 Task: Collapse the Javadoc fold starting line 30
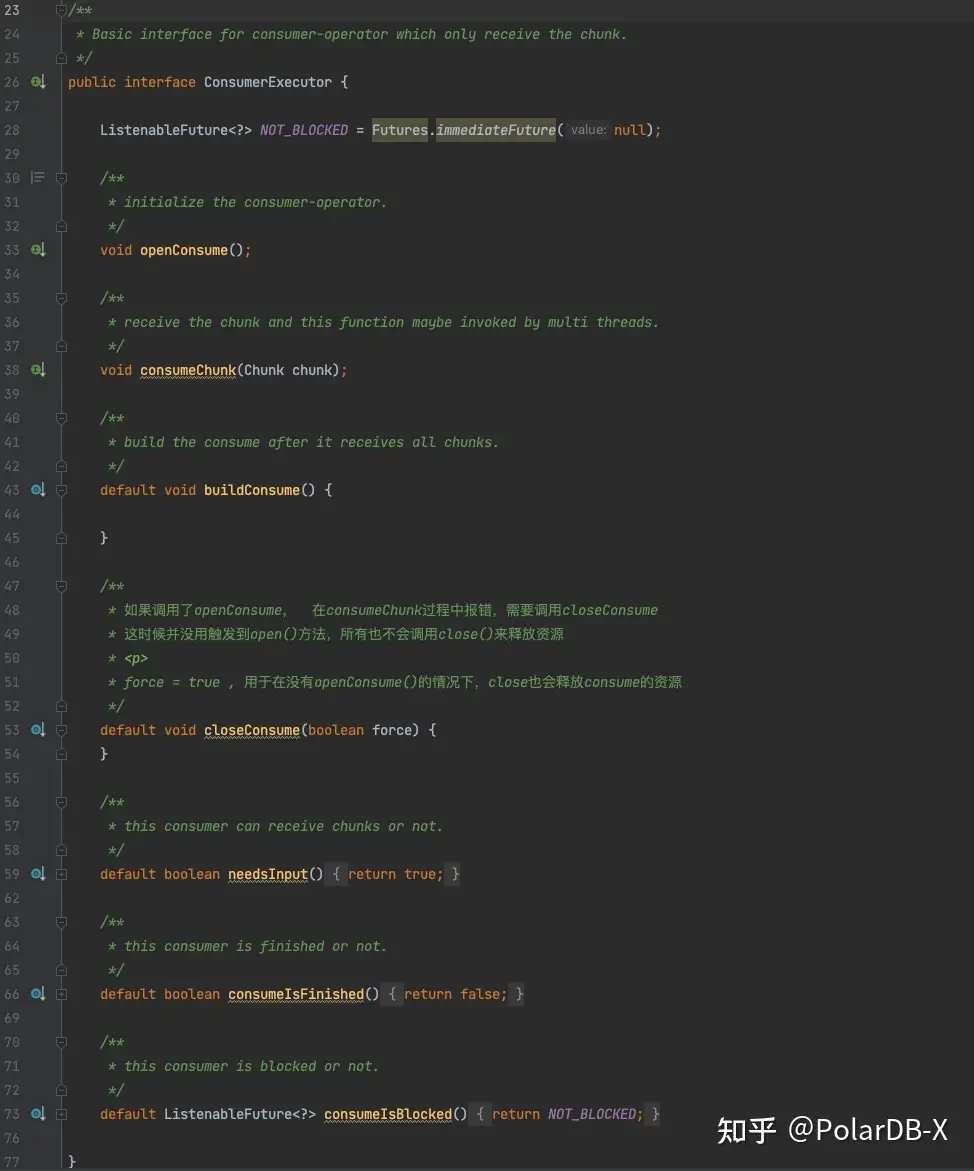point(62,178)
